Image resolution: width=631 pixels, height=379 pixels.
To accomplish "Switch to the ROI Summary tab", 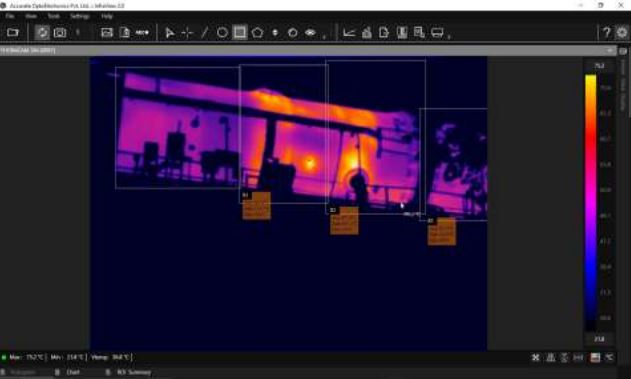I will (x=134, y=372).
